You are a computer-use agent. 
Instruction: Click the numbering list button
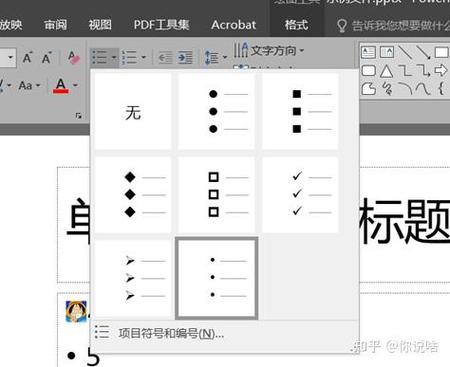129,58
